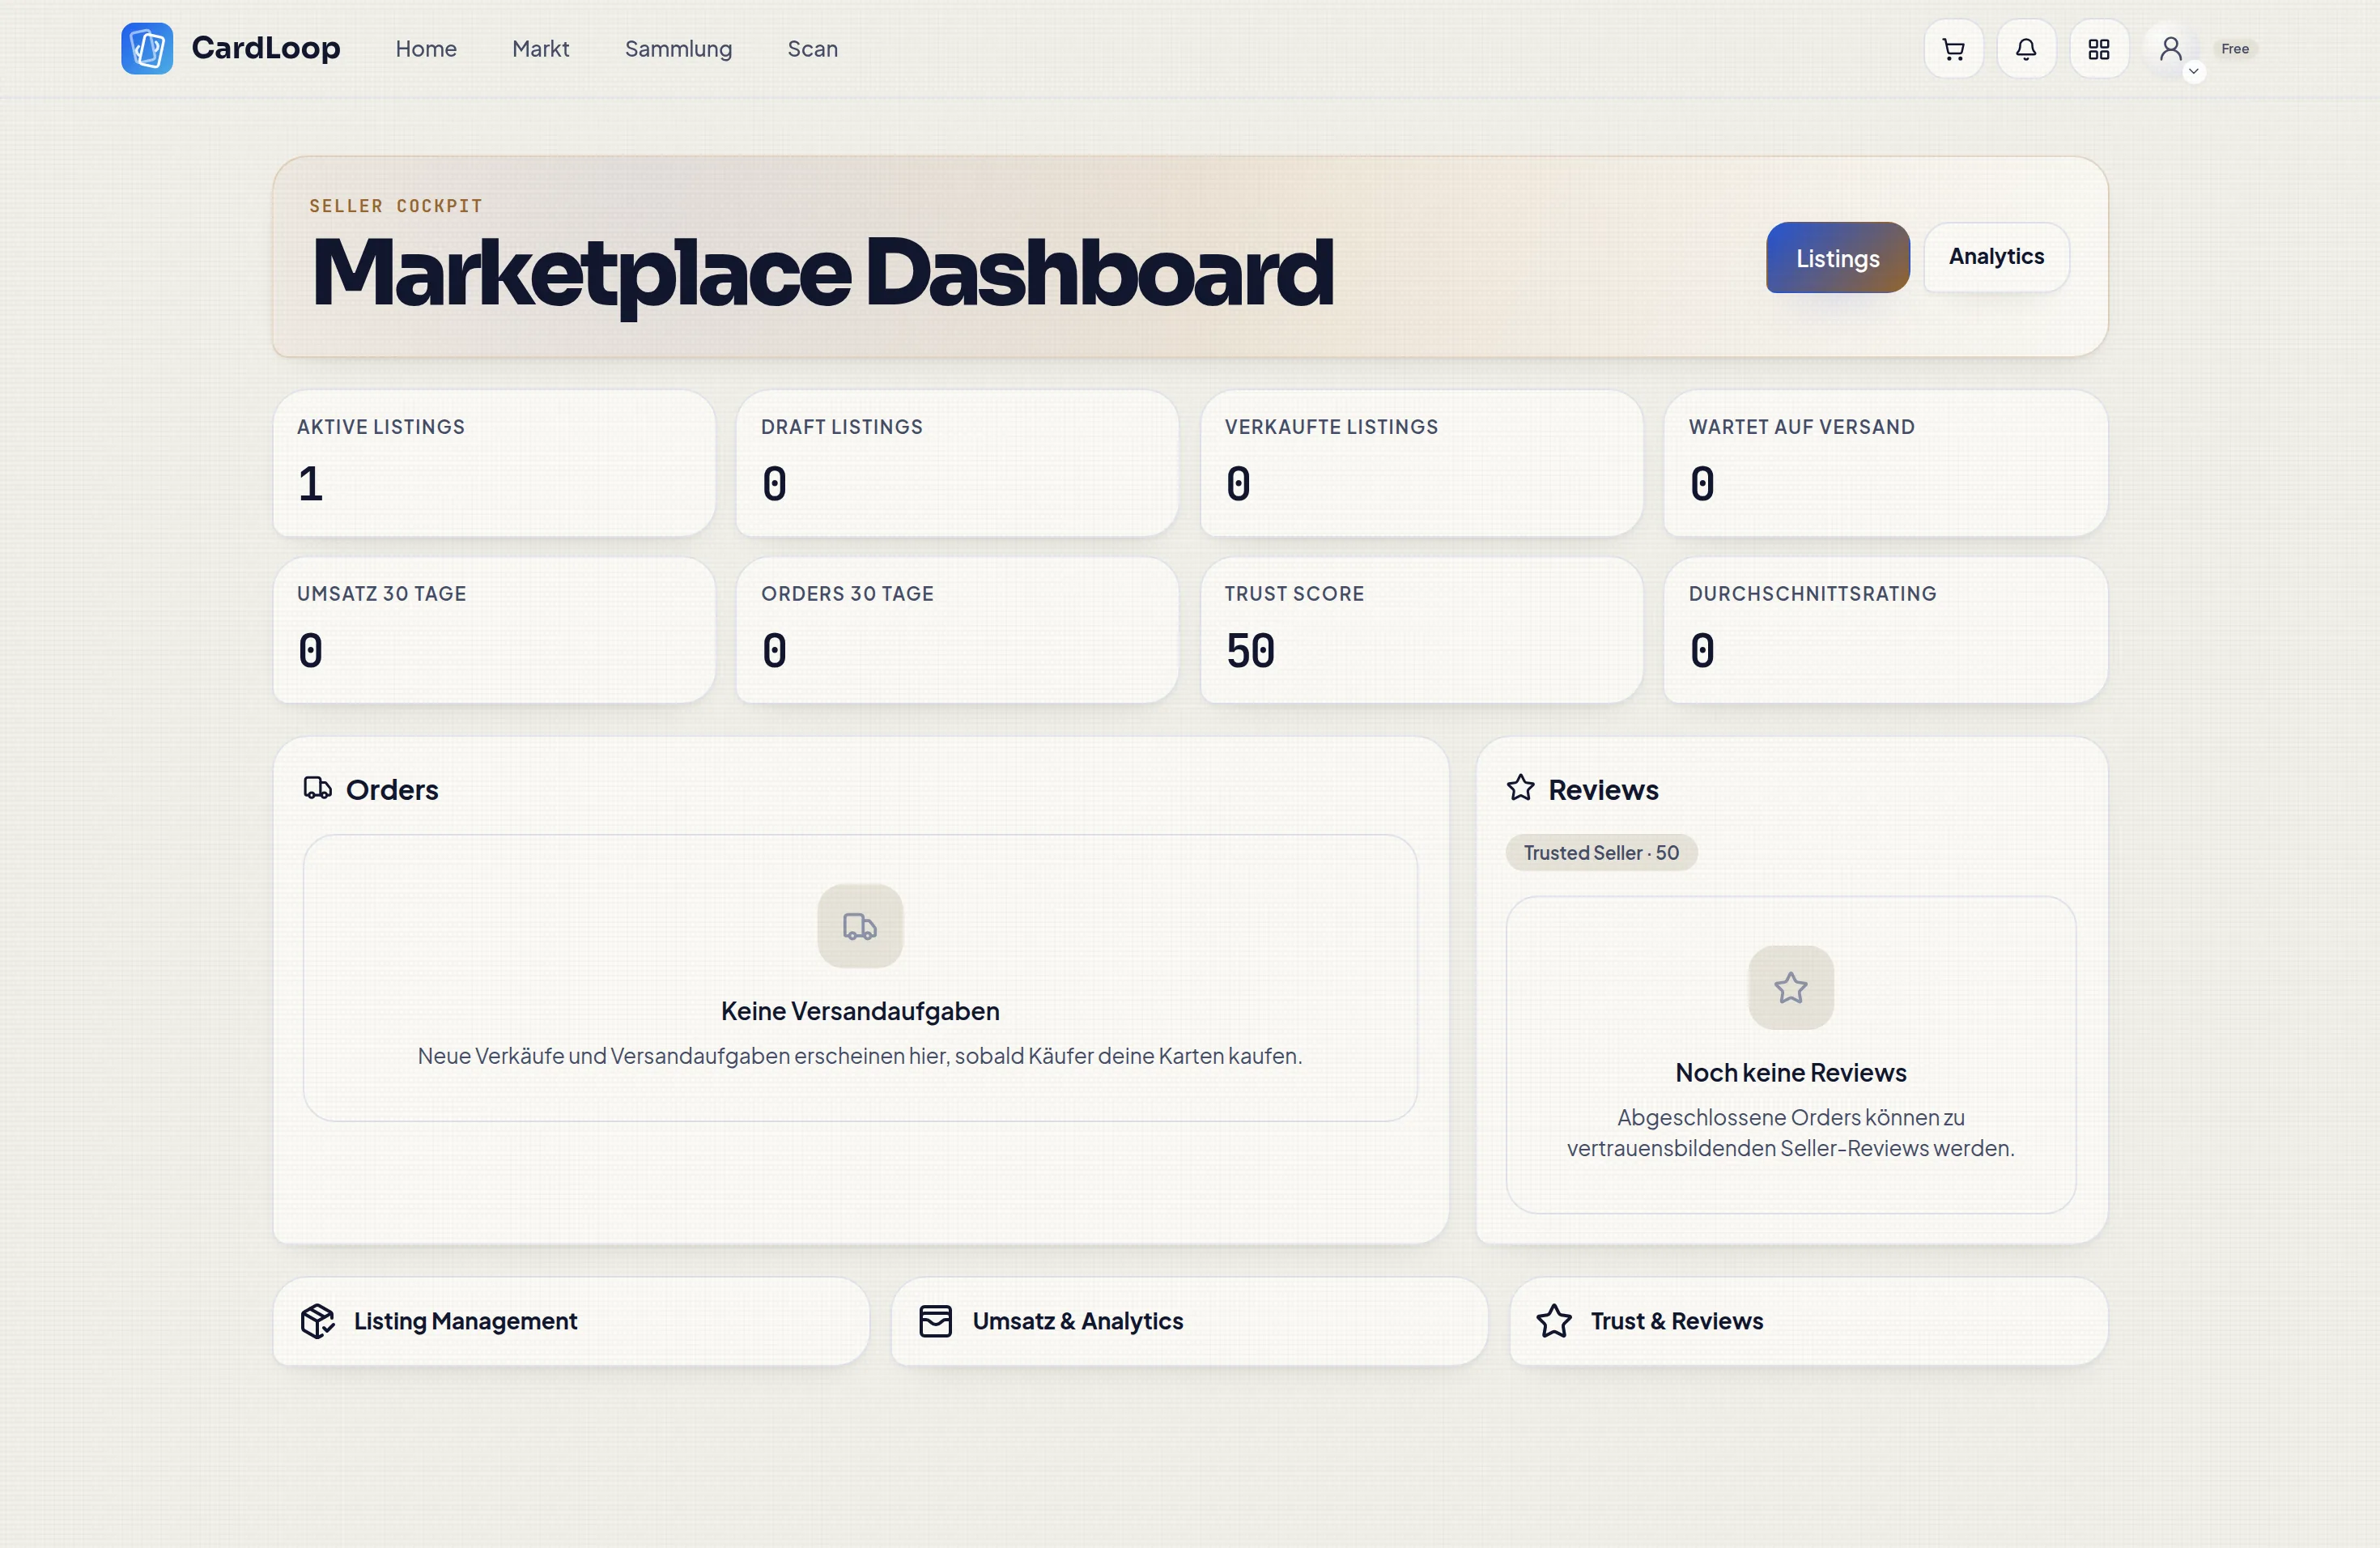Viewport: 2380px width, 1548px height.
Task: Click the Free plan badge
Action: (2235, 48)
